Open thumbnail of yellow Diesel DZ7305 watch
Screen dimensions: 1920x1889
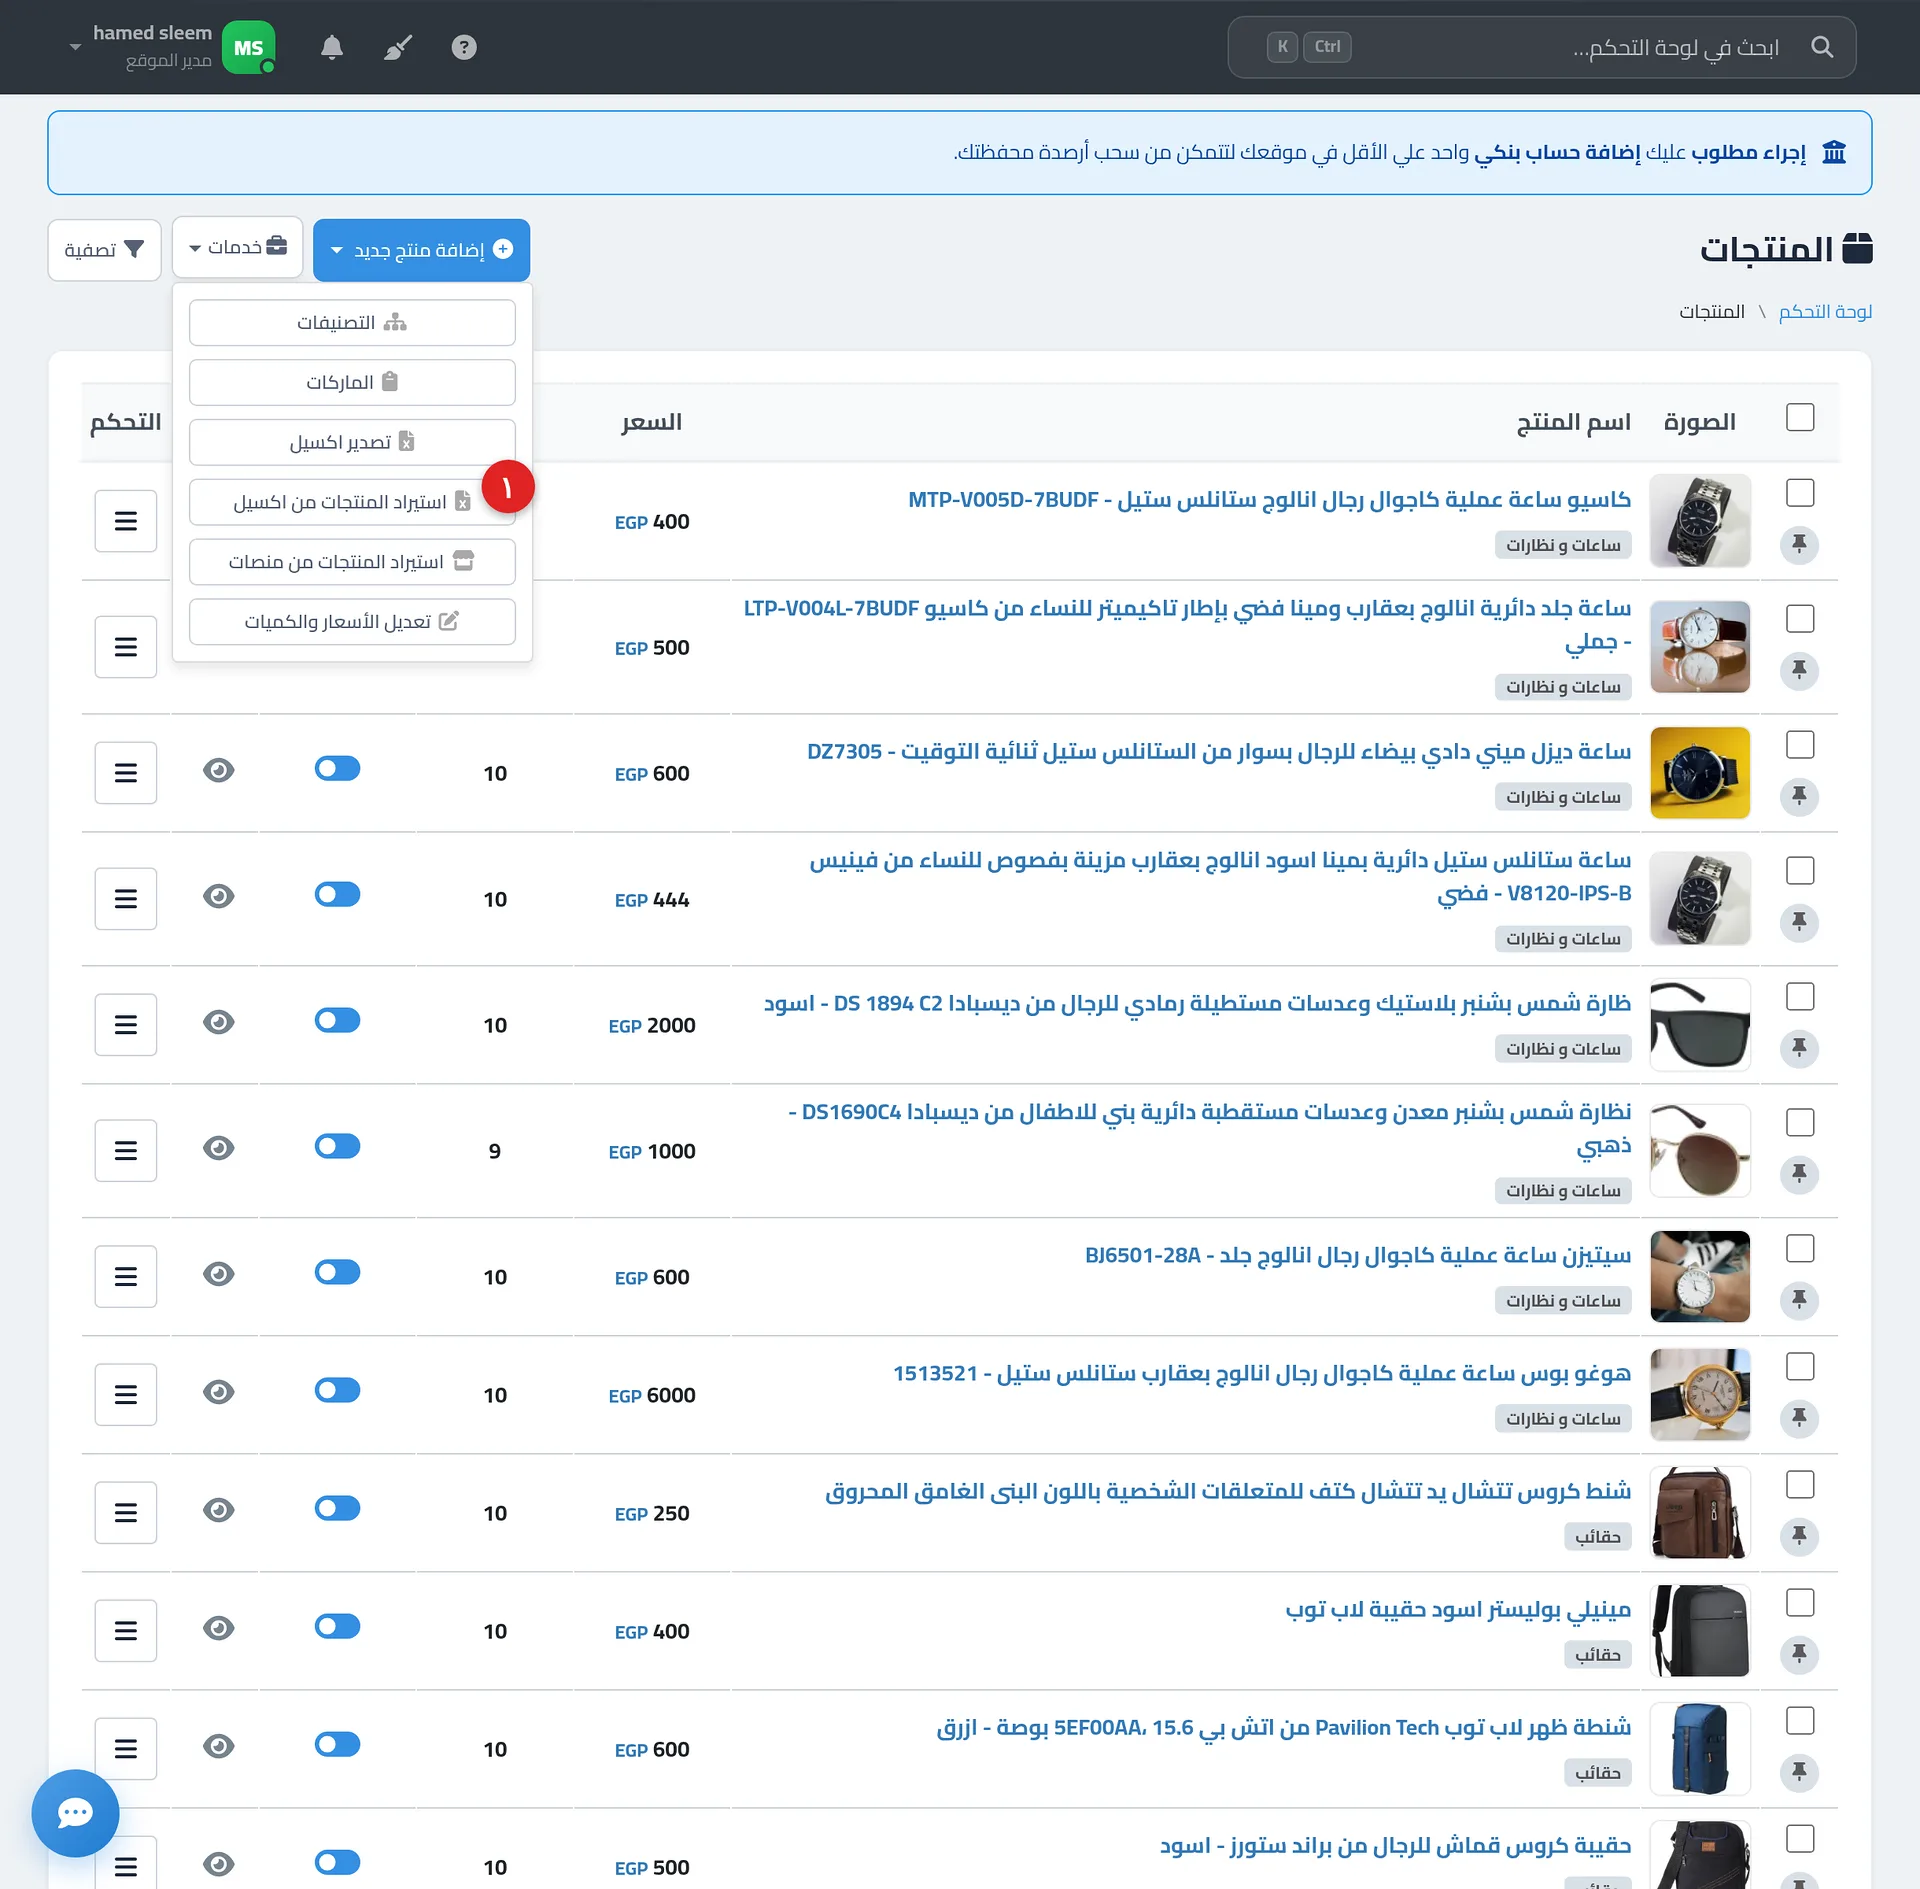tap(1700, 773)
